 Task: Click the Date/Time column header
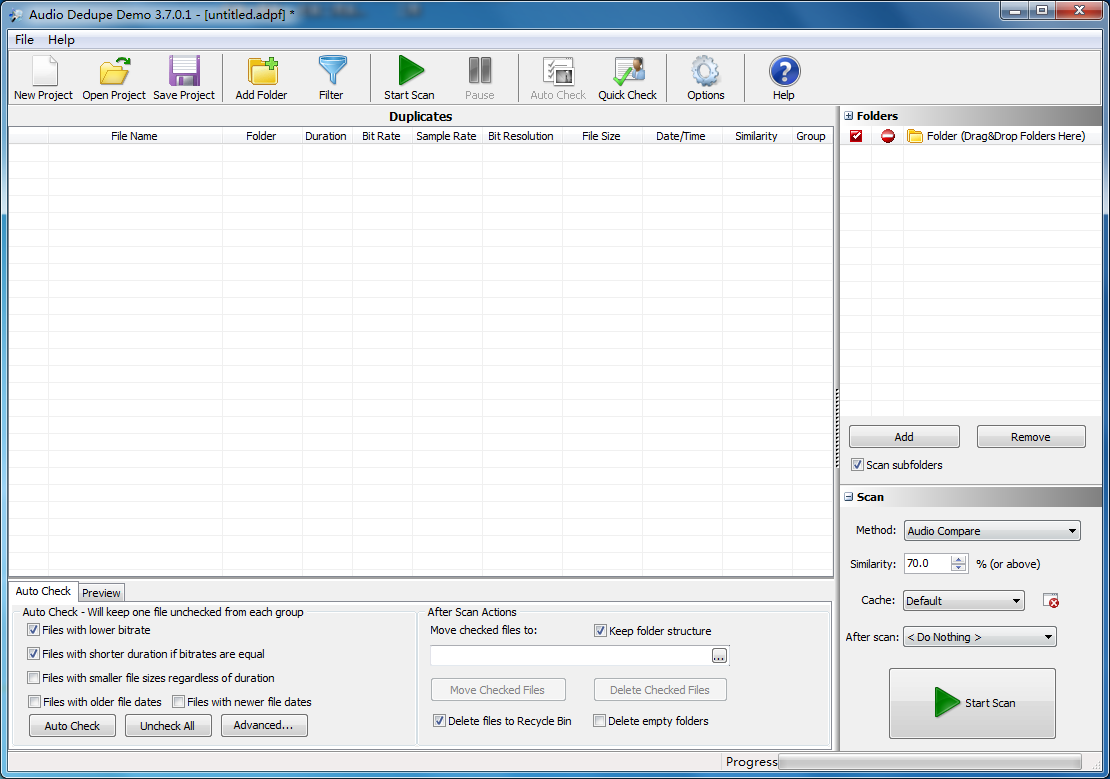(x=680, y=136)
